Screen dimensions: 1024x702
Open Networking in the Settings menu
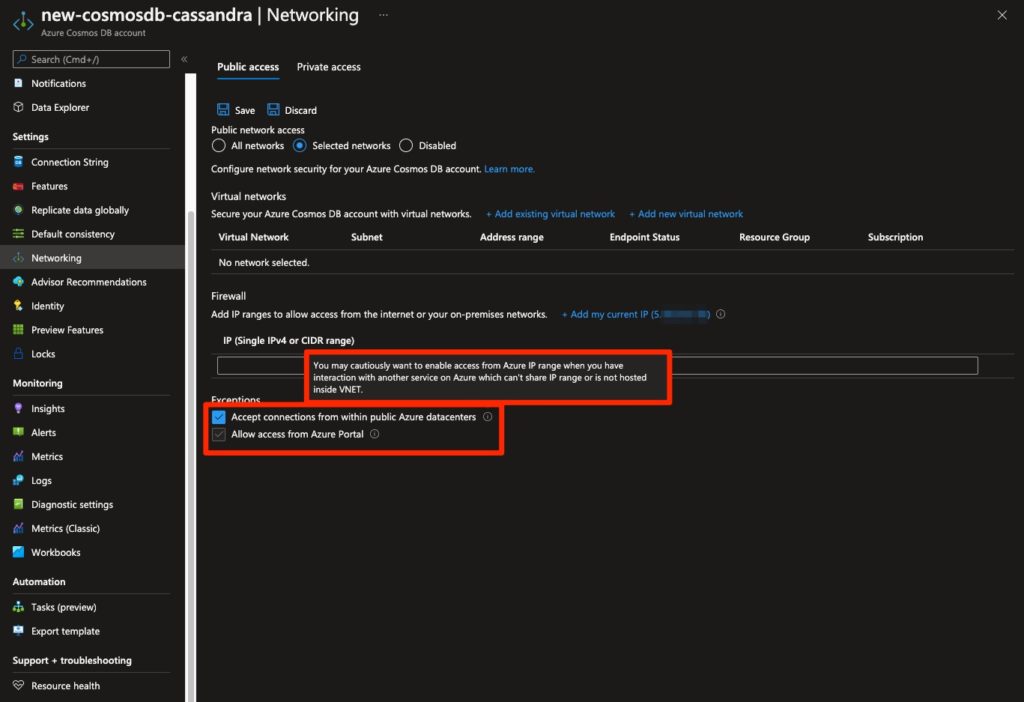pos(92,257)
